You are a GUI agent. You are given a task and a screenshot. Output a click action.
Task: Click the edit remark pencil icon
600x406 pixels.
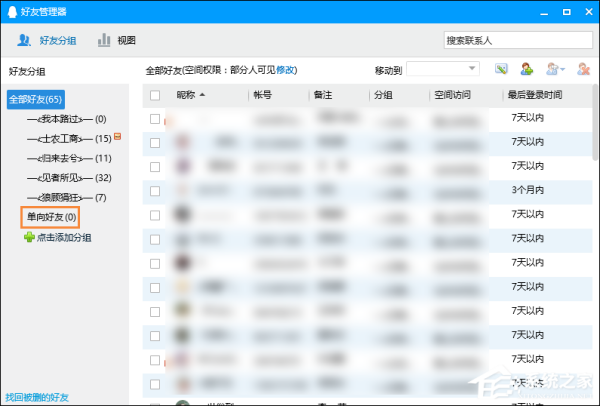[x=501, y=69]
